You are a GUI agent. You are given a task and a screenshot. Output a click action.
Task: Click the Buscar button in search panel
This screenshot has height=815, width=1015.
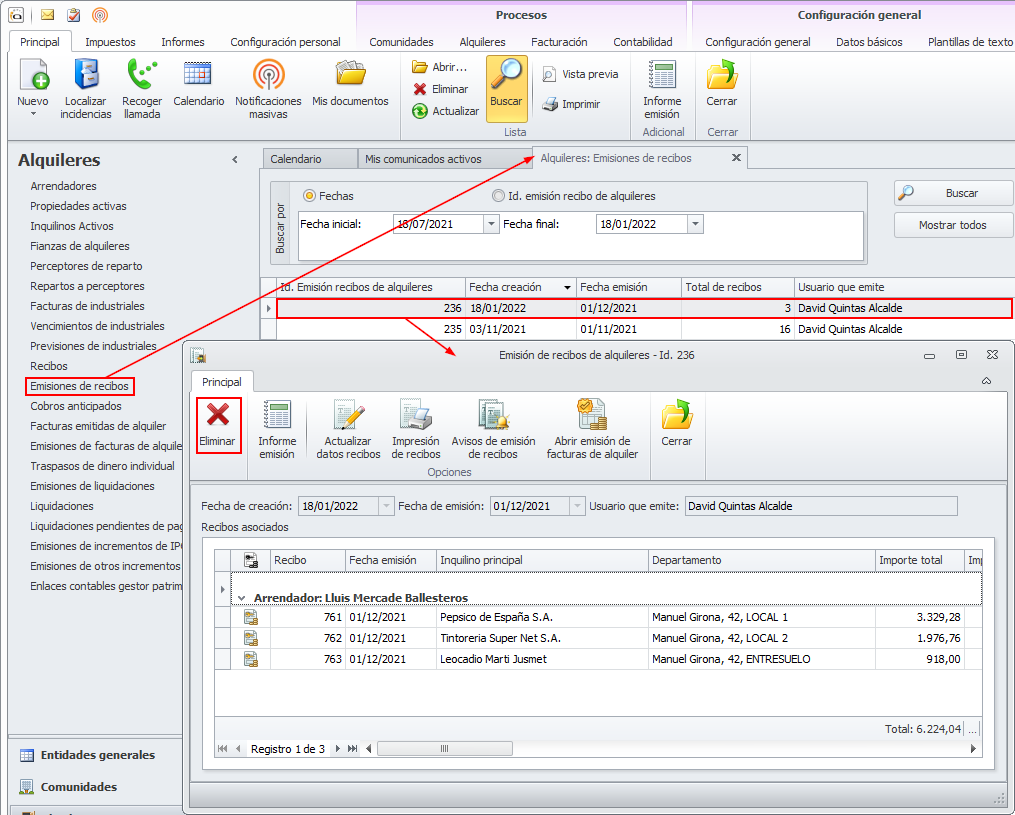coord(953,193)
